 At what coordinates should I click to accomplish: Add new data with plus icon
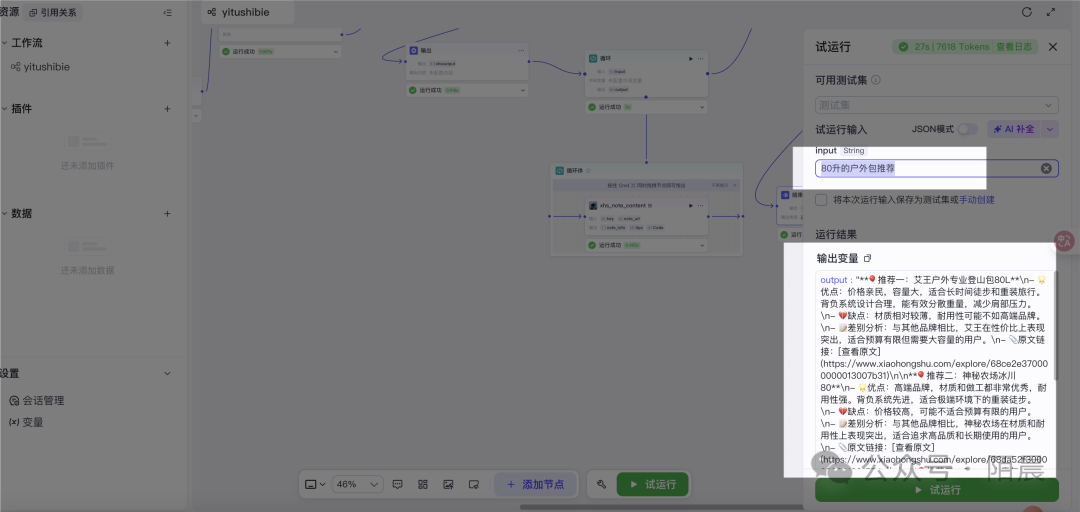pyautogui.click(x=167, y=214)
